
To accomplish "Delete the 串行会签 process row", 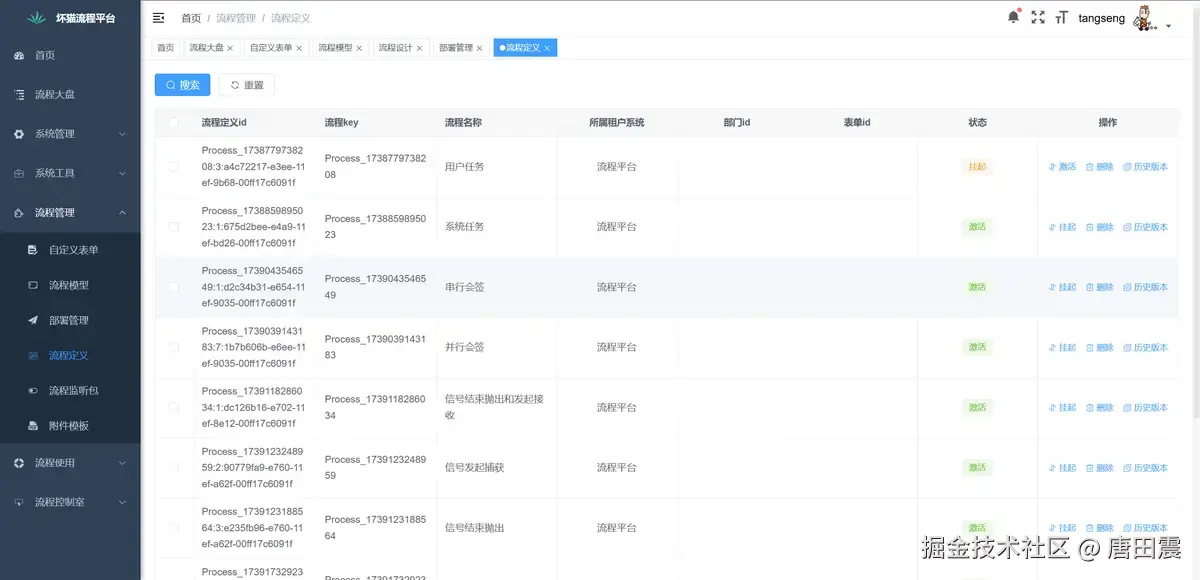I will 1099,287.
